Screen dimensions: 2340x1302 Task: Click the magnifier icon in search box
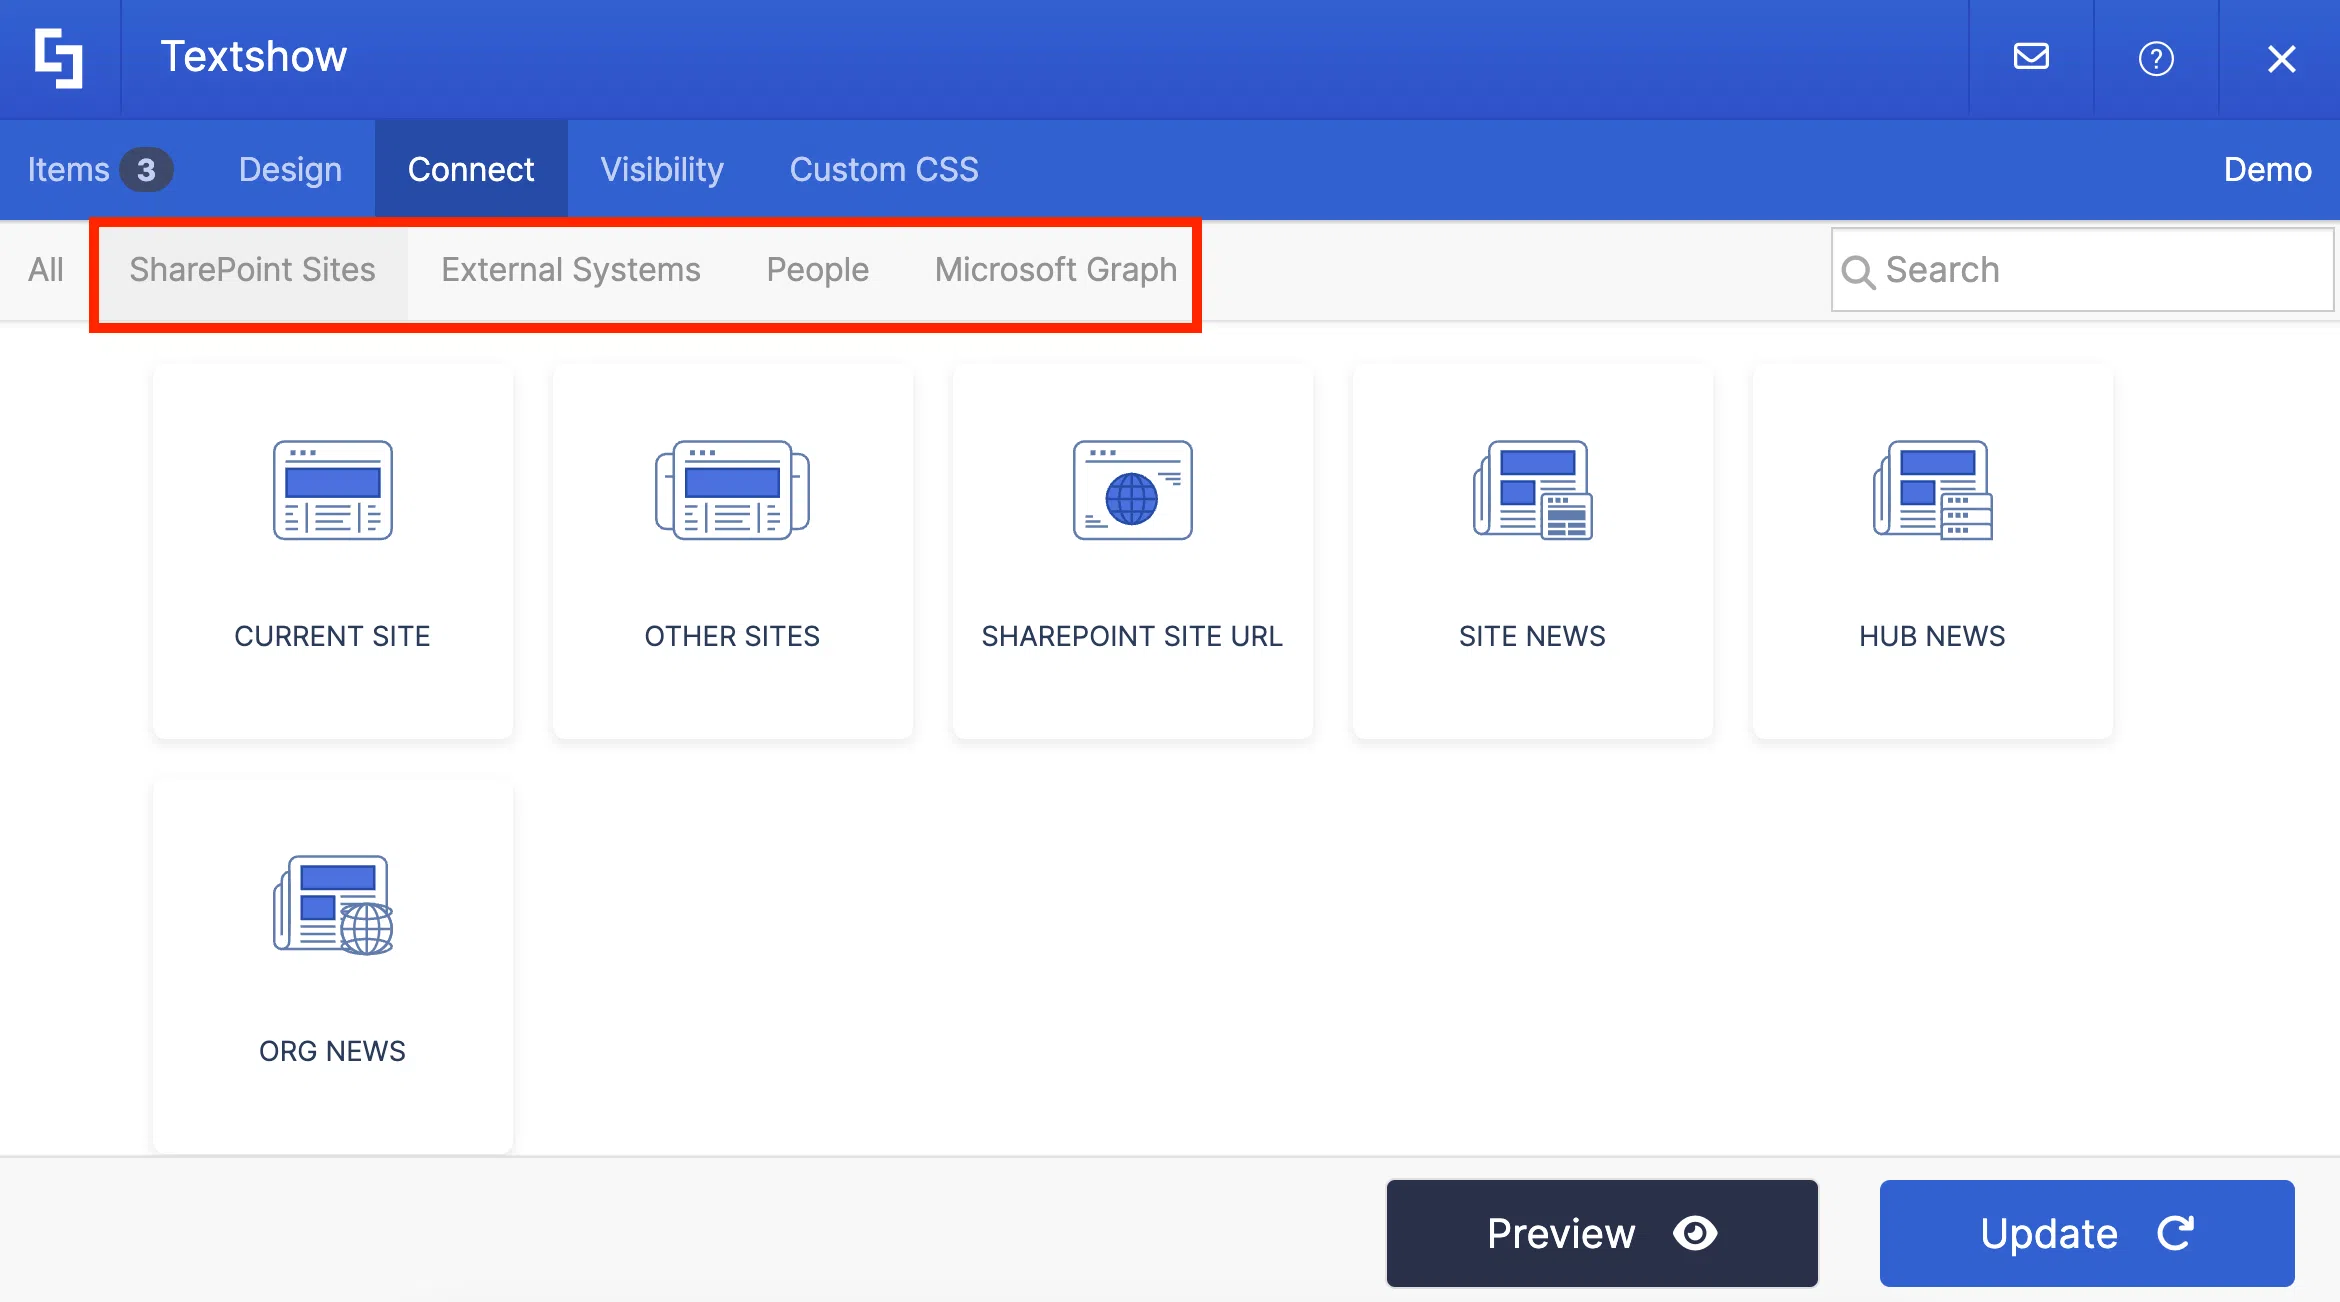(x=1858, y=272)
